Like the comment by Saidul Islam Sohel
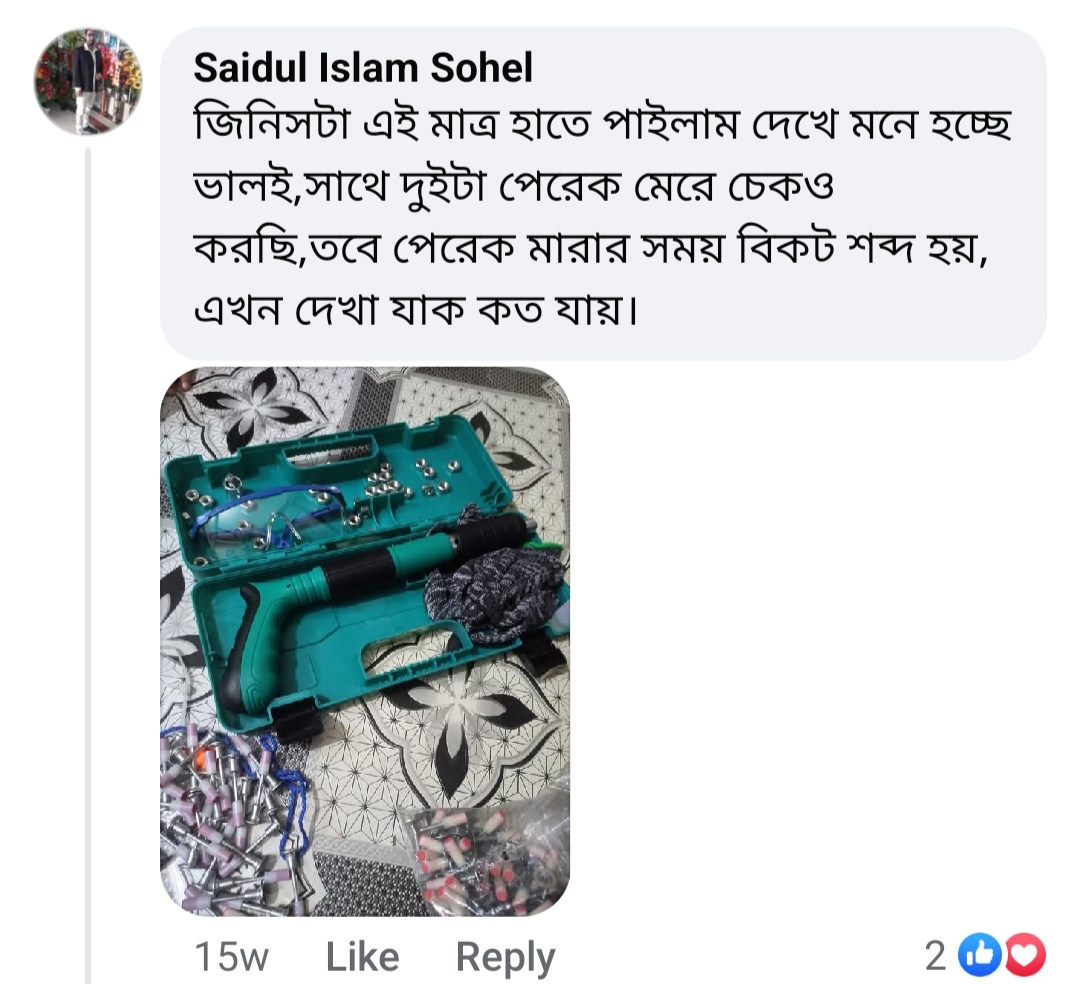Screen dimensions: 1080x984 click(x=362, y=957)
